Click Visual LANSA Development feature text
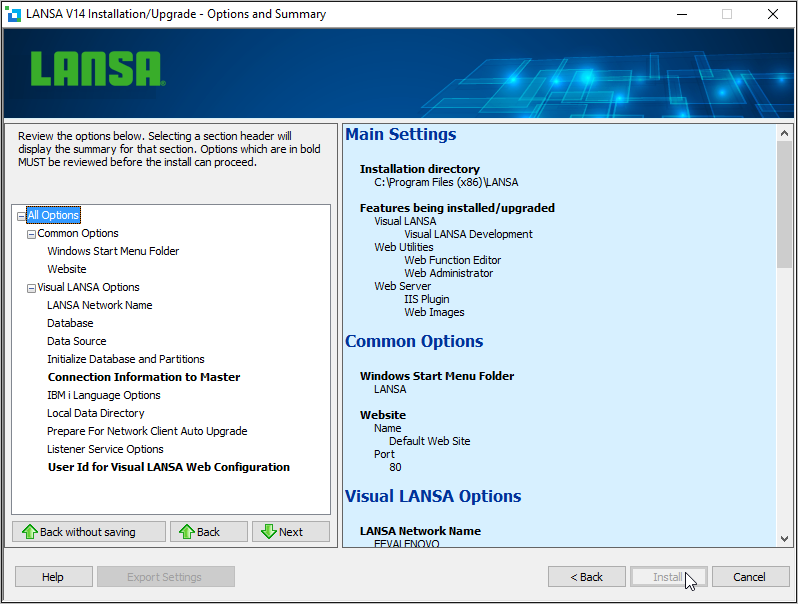 (468, 234)
